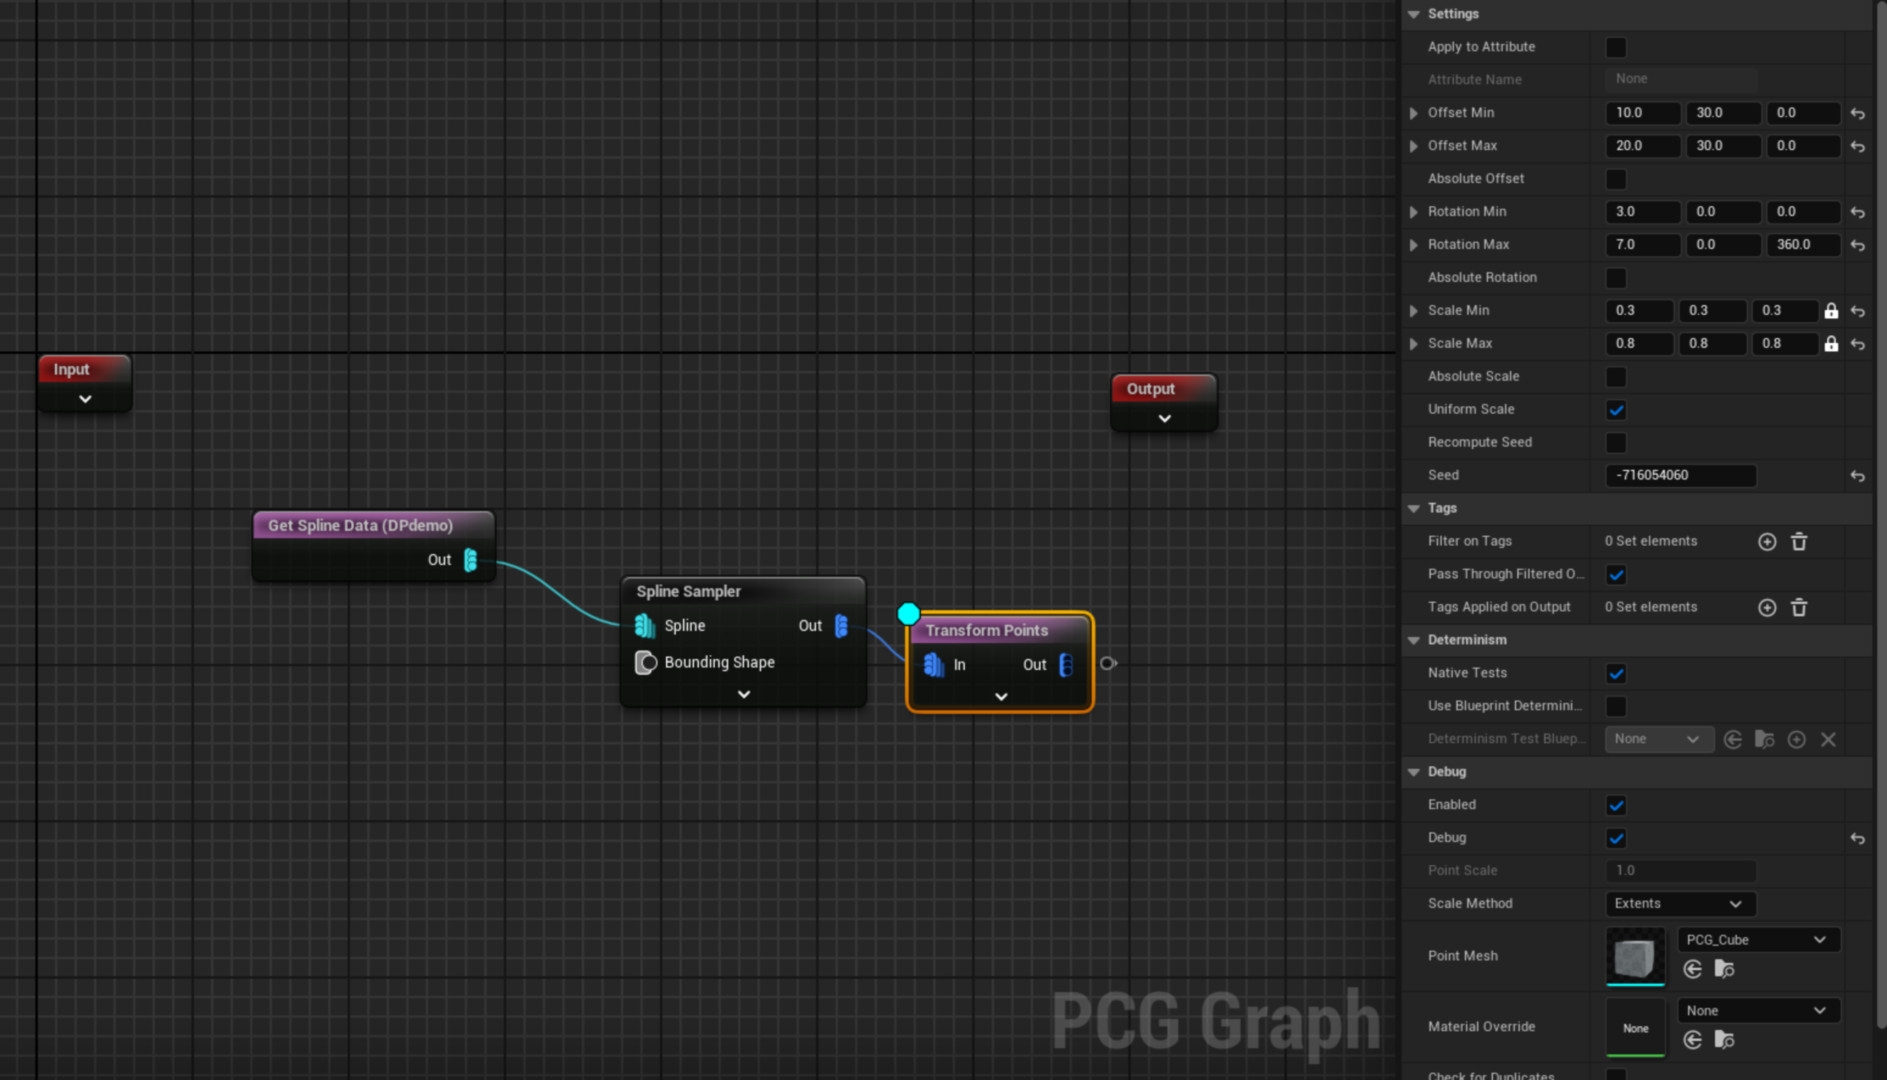This screenshot has width=1887, height=1080.
Task: Delete Tags Applied on Output elements
Action: 1798,608
